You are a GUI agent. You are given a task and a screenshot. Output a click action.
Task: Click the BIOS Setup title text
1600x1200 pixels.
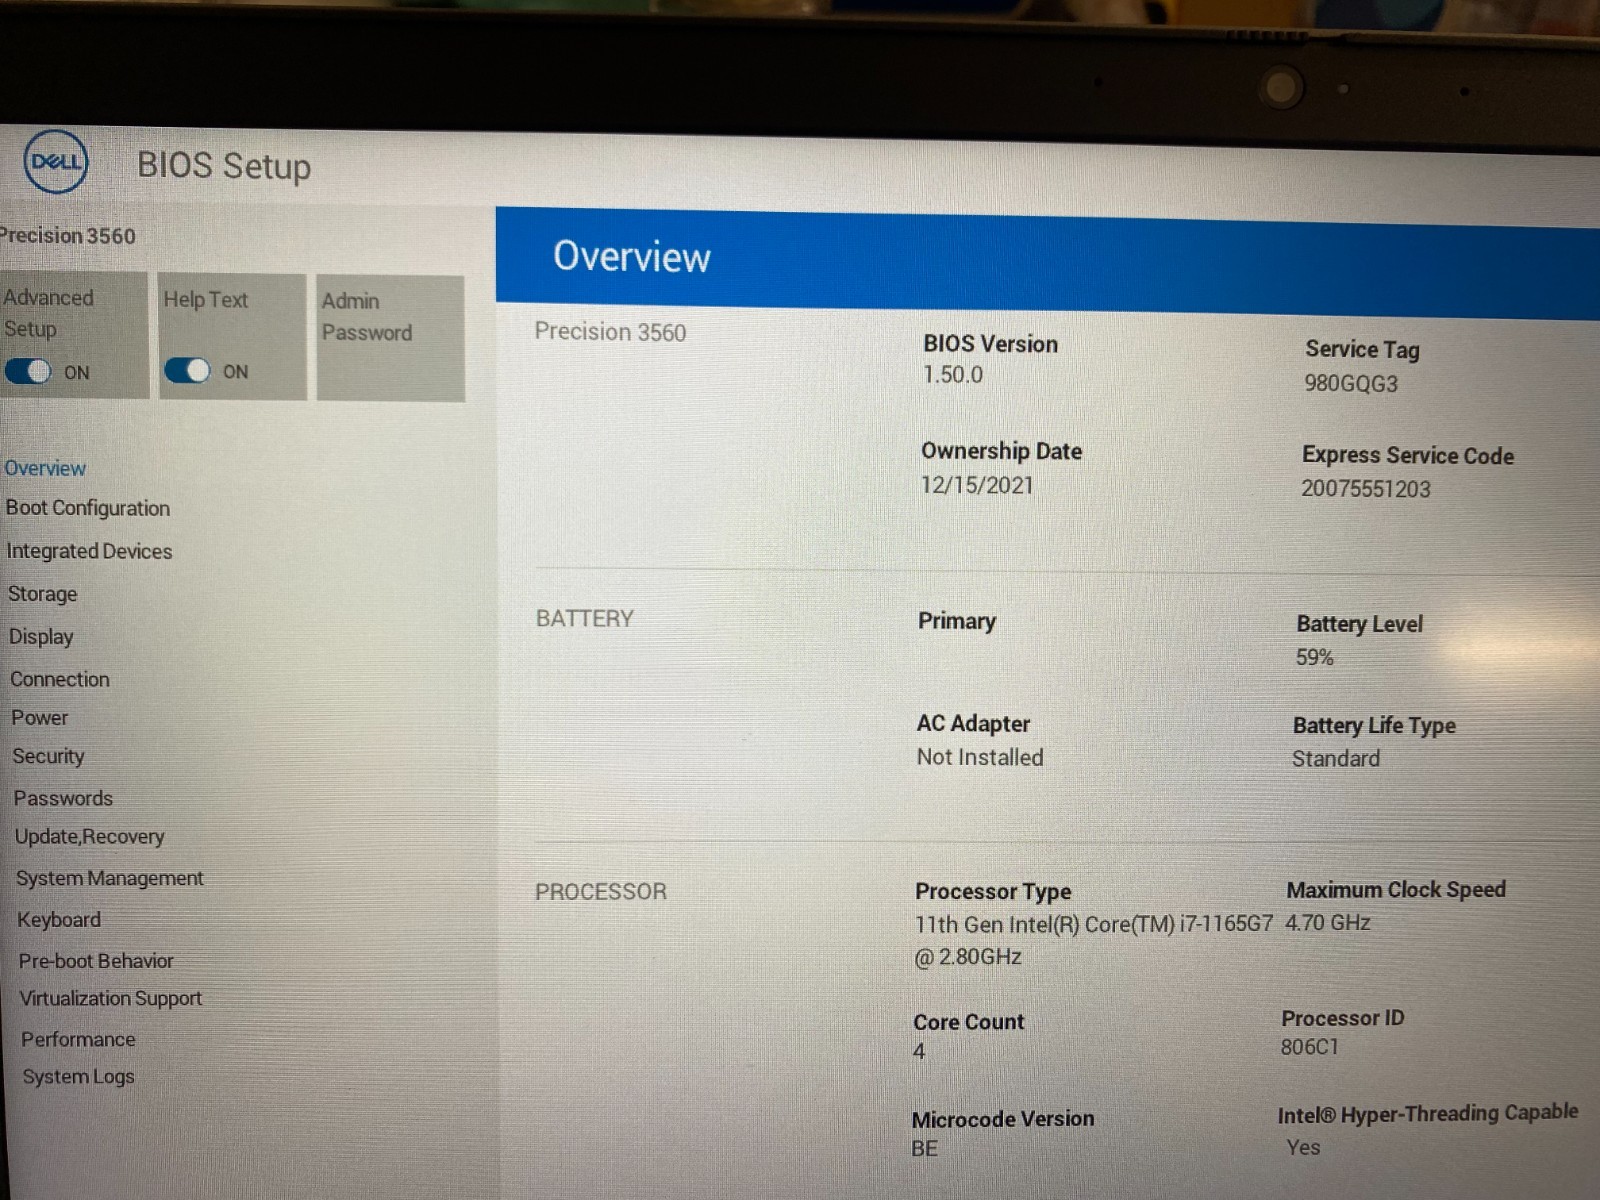click(224, 166)
